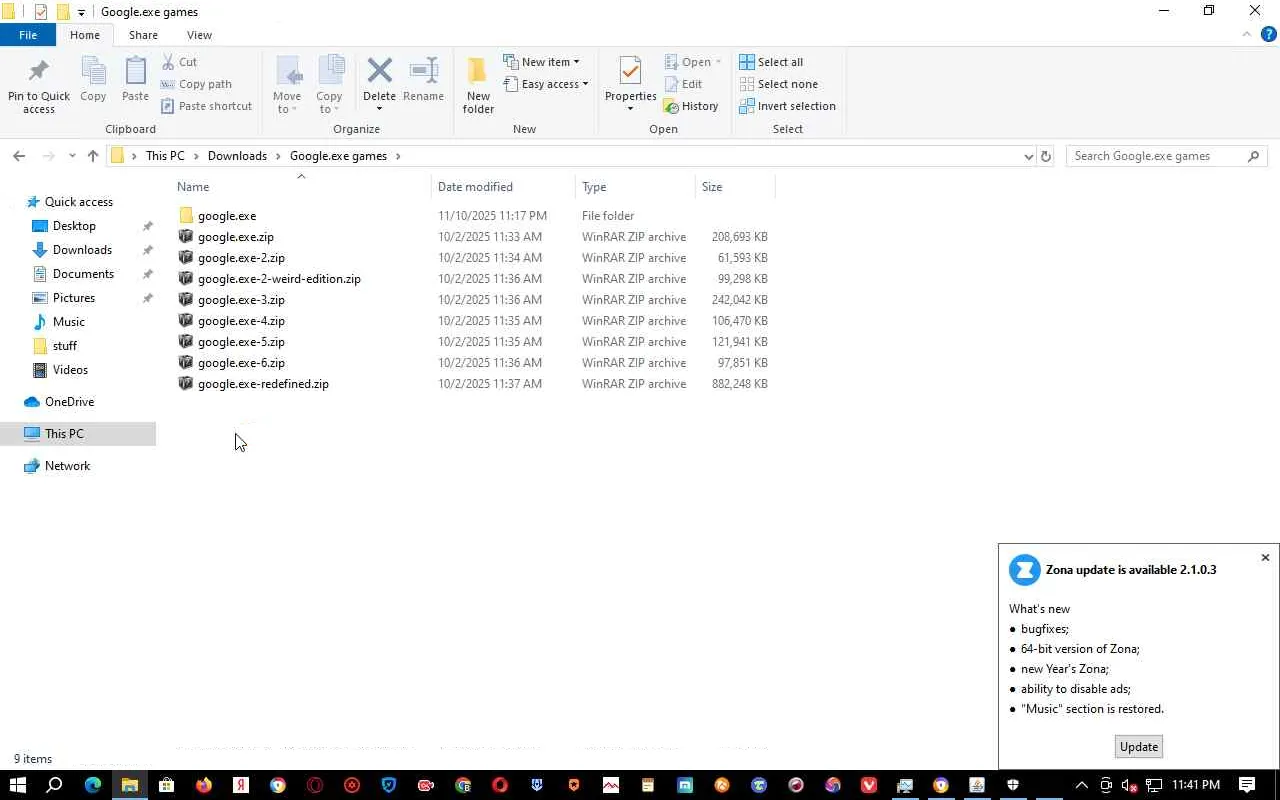
Task: Open the New item dropdown
Action: (541, 62)
